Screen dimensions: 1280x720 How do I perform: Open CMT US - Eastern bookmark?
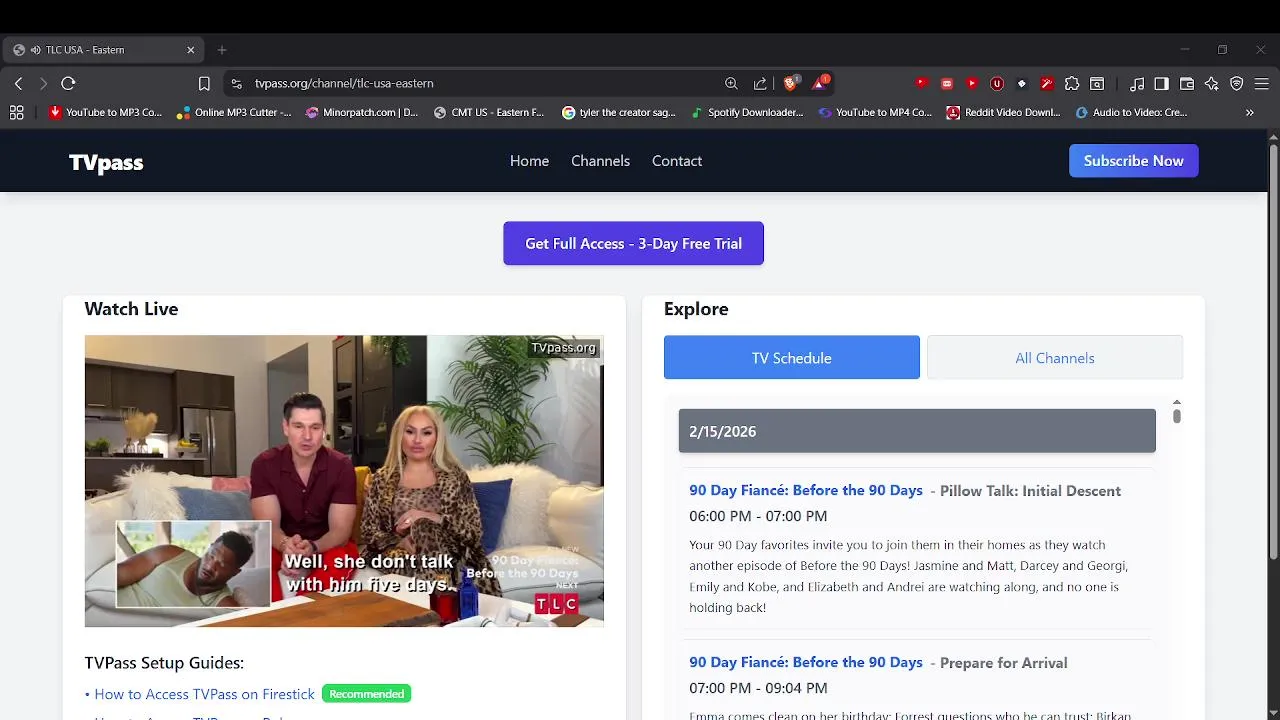(x=489, y=113)
